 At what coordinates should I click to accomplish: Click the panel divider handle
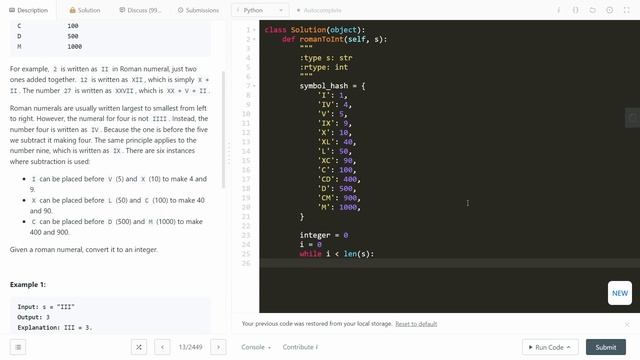(229, 153)
